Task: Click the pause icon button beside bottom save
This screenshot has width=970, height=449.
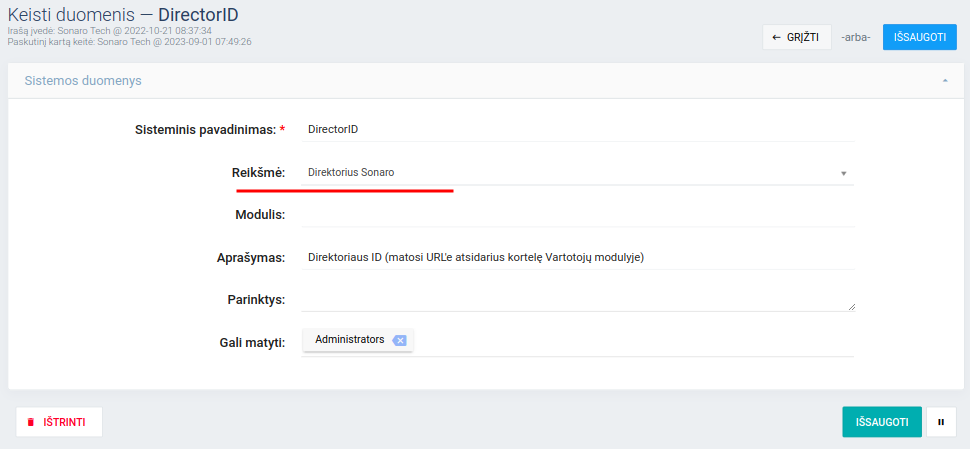Action: [941, 422]
